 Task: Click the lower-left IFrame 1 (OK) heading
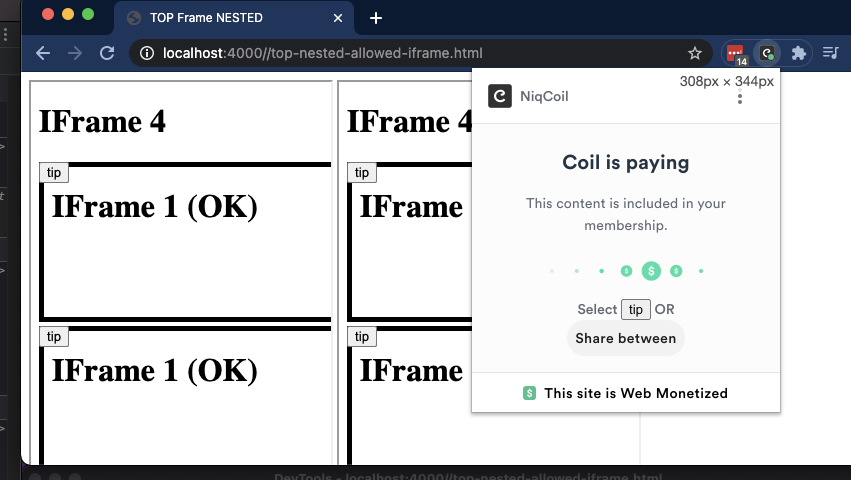click(x=155, y=371)
